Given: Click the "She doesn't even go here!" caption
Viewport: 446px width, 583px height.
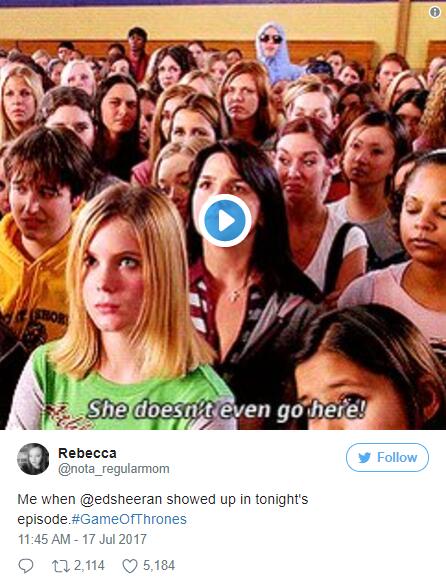Looking at the screenshot, I should 226,410.
